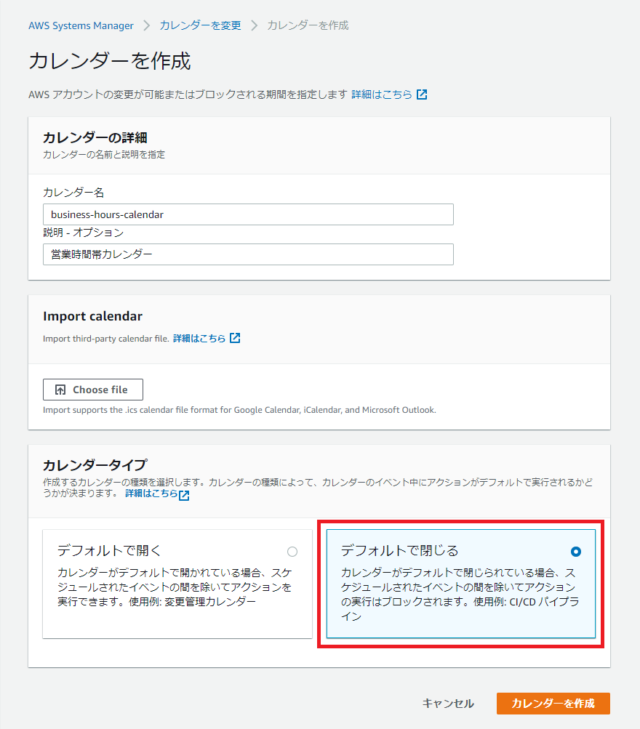Click the カレンダータイプ section heading
The width and height of the screenshot is (640, 729).
click(x=95, y=465)
